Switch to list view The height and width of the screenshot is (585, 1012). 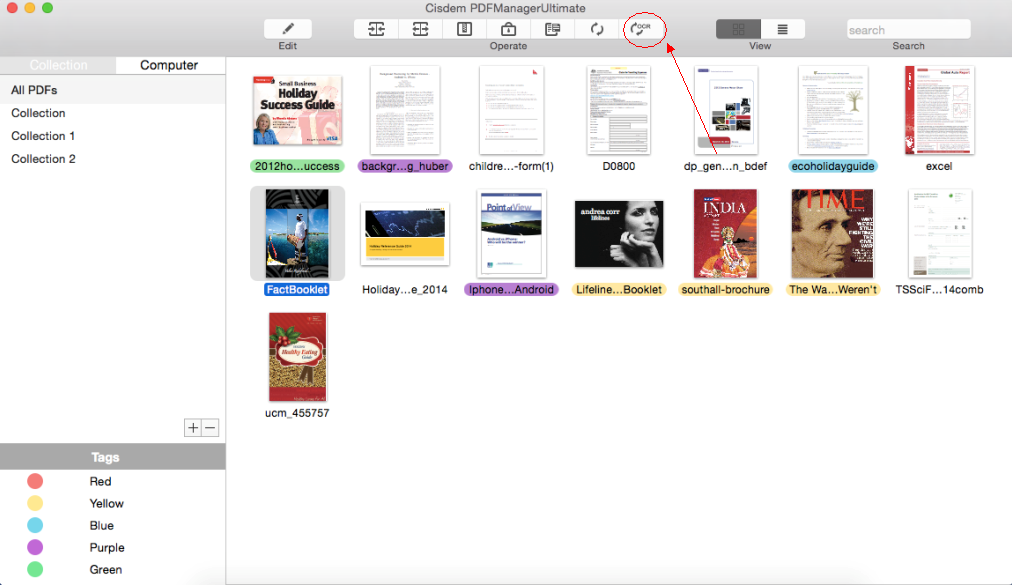782,29
